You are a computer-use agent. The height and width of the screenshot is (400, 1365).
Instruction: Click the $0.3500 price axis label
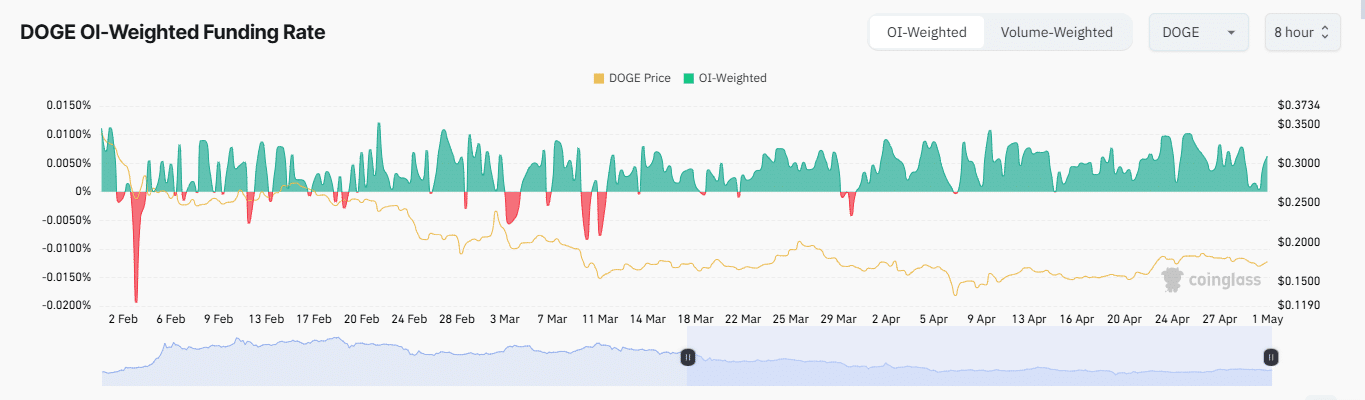1300,124
